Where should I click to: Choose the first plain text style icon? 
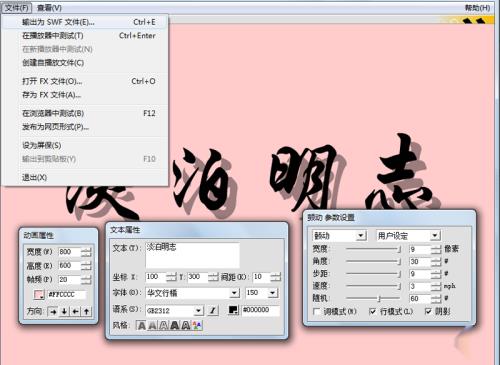pyautogui.click(x=141, y=325)
